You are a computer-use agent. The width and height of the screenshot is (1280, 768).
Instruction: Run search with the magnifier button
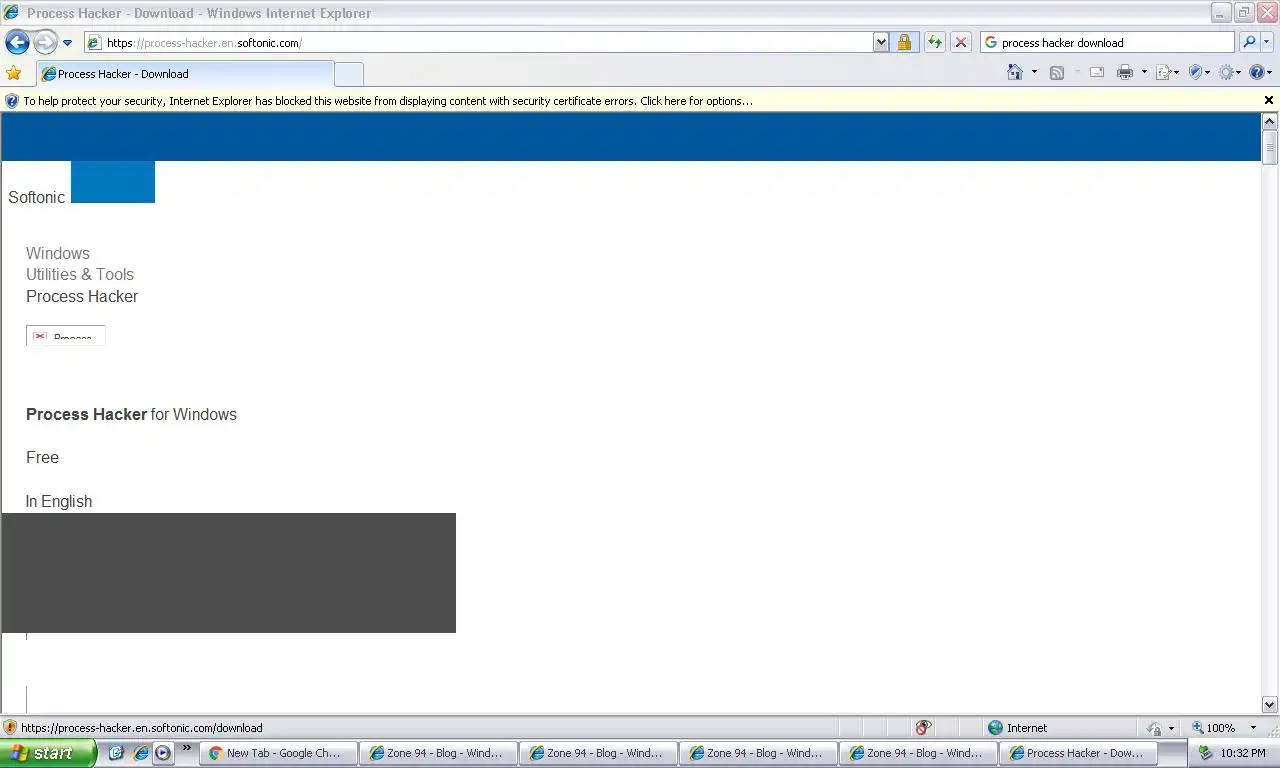pyautogui.click(x=1249, y=42)
